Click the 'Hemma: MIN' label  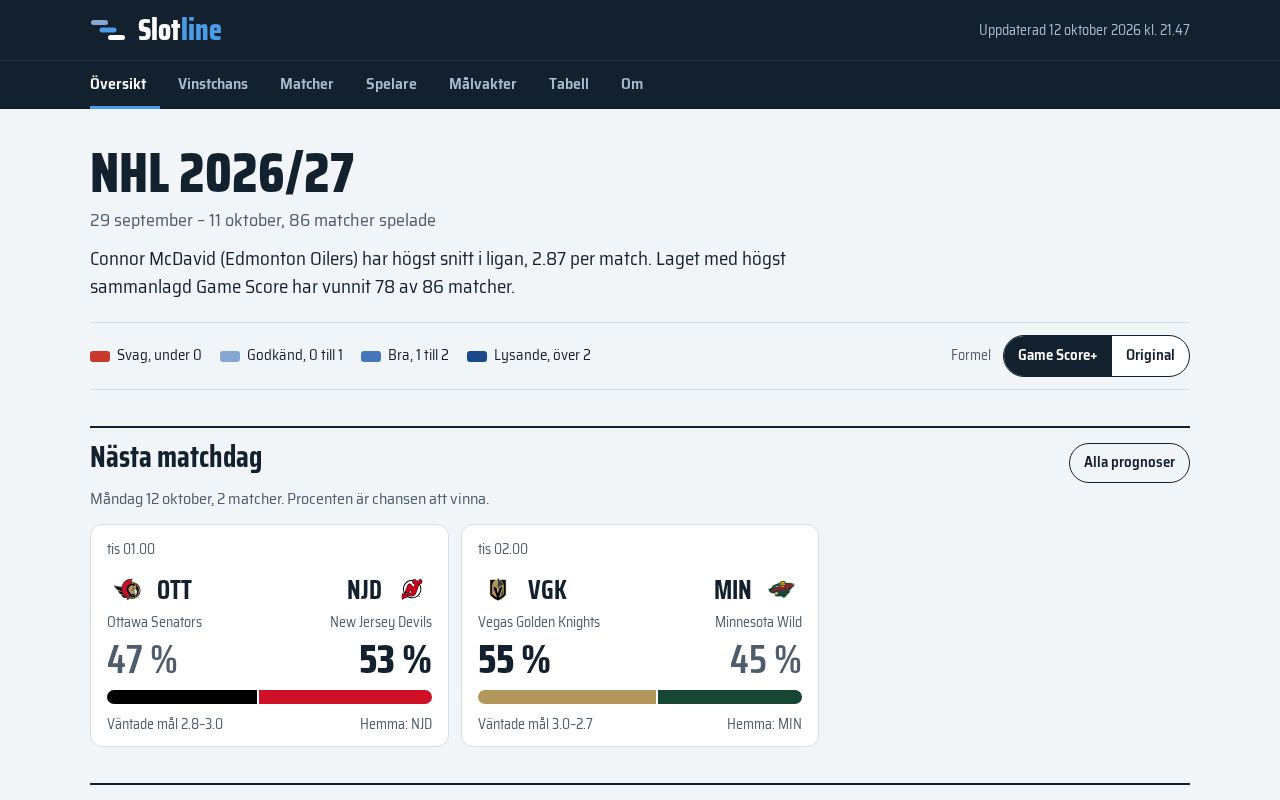point(764,724)
